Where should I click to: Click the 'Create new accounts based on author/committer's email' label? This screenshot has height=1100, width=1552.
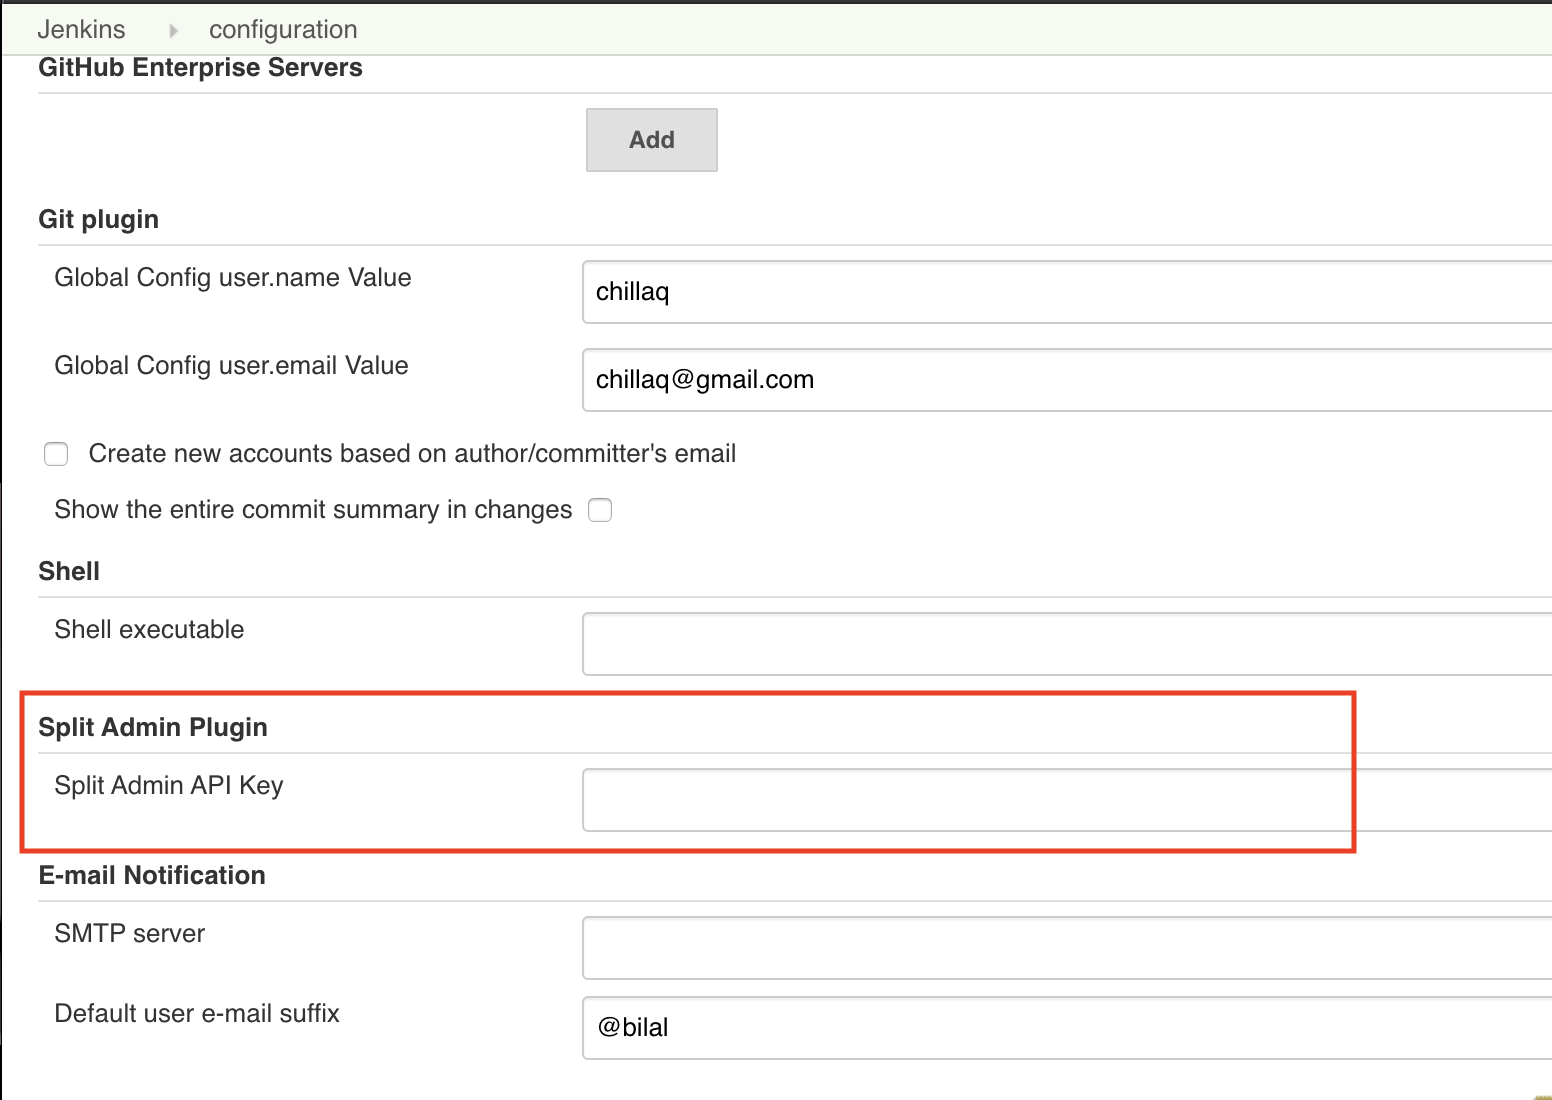pos(412,454)
